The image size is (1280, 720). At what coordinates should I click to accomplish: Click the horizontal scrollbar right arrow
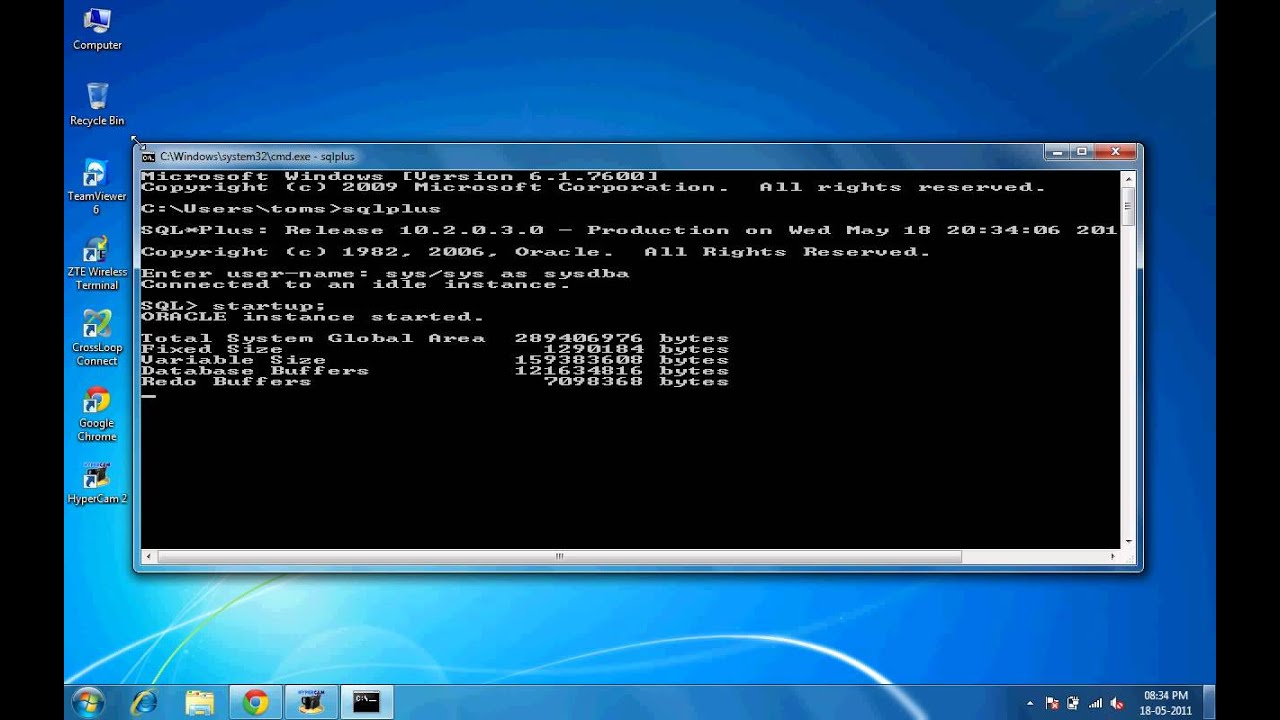pyautogui.click(x=1112, y=556)
